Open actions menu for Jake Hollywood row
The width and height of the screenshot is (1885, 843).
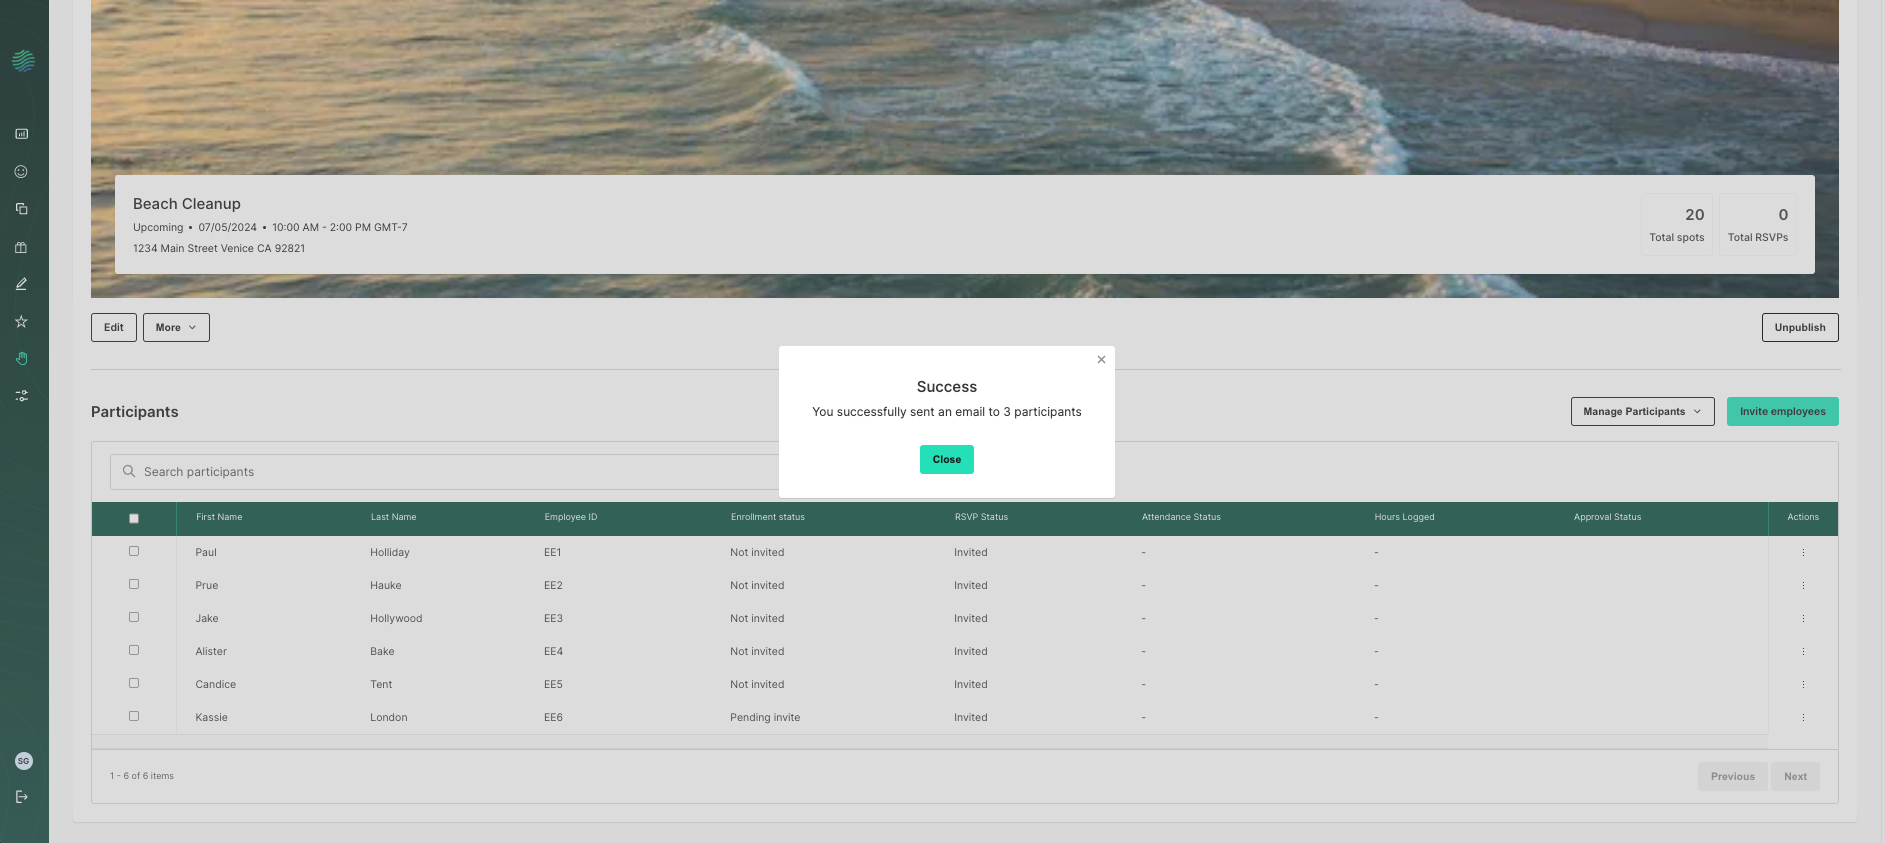click(1803, 619)
